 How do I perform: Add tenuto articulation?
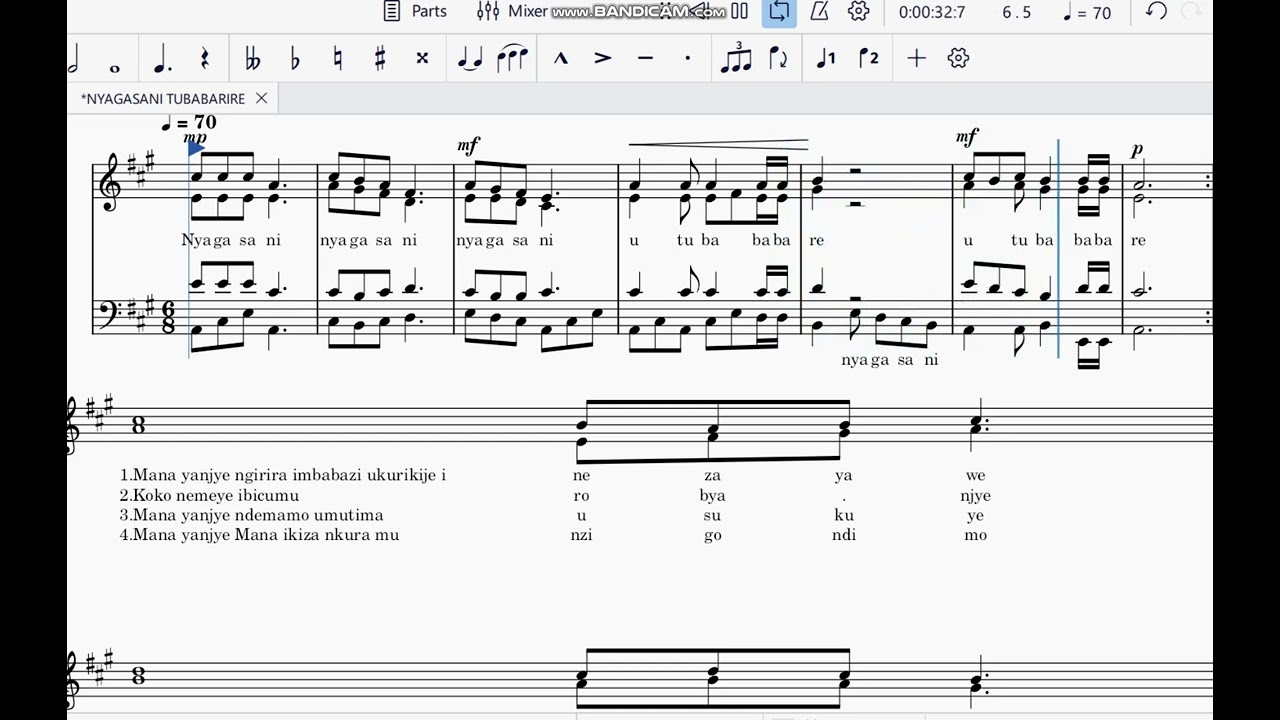coord(645,59)
